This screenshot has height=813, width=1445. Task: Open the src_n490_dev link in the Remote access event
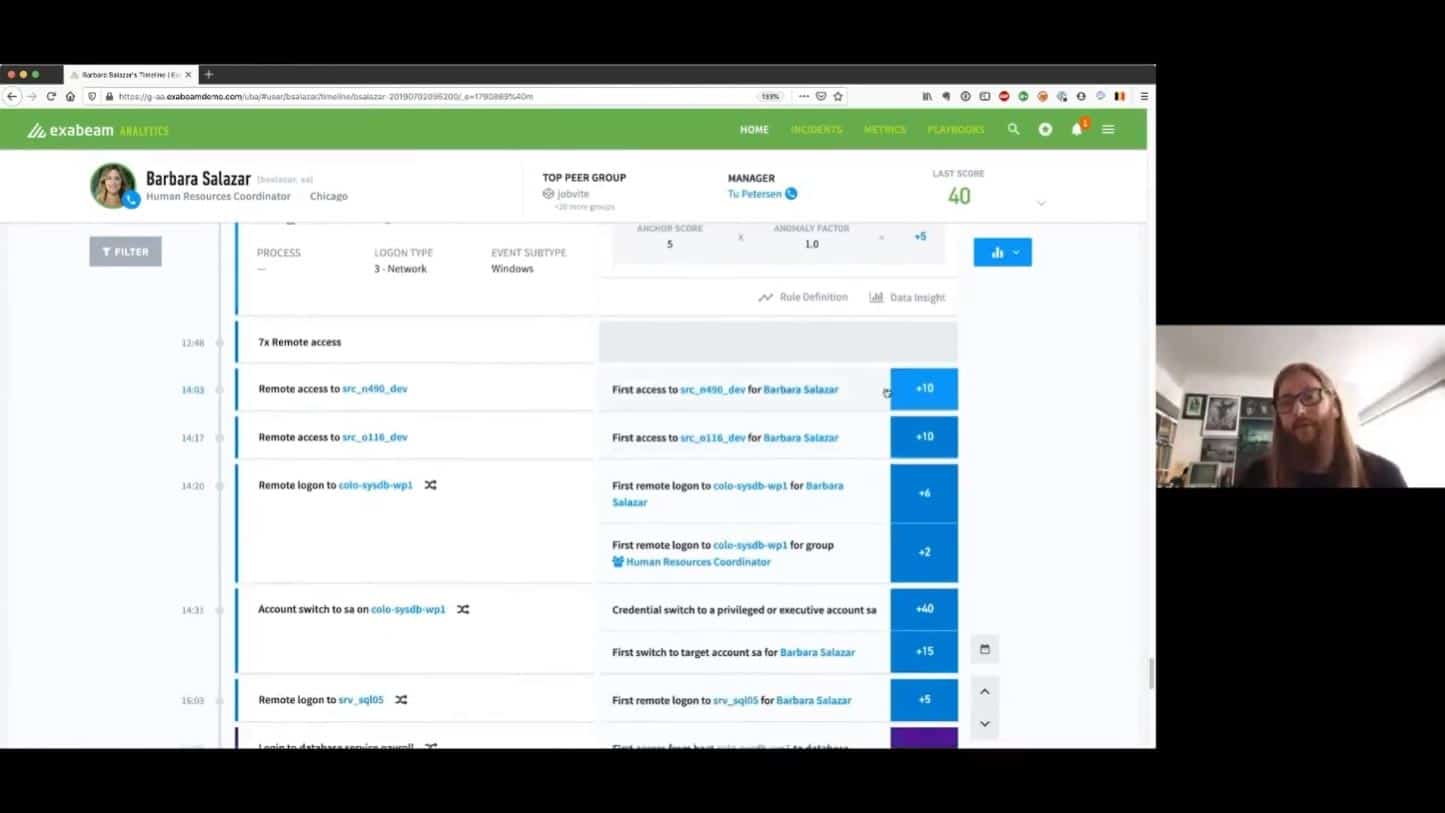pyautogui.click(x=375, y=389)
